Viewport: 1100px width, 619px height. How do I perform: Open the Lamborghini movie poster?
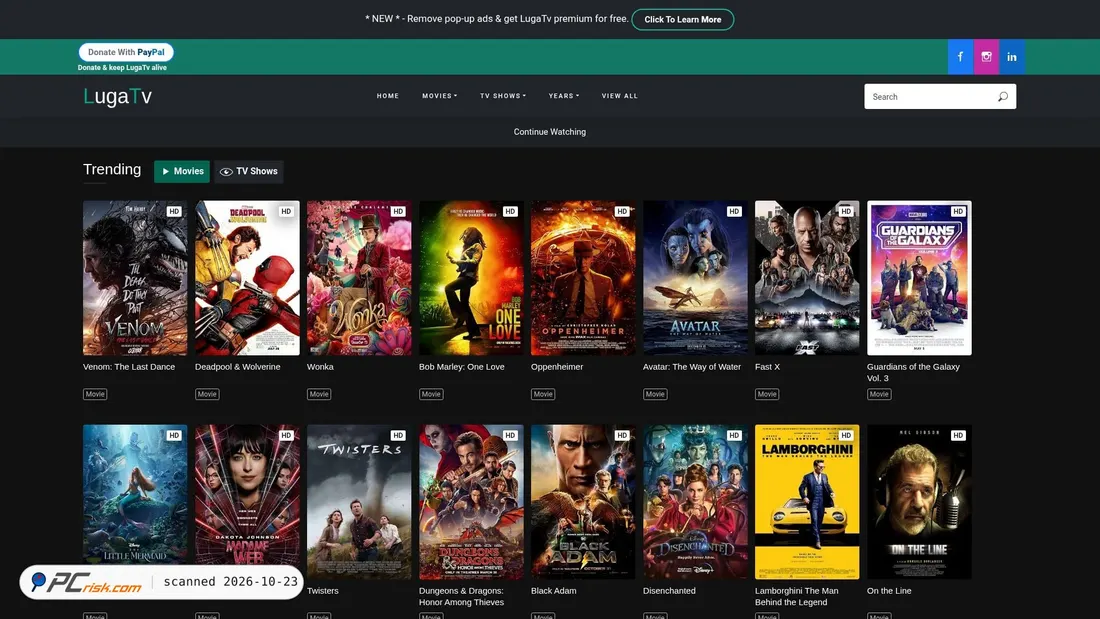pyautogui.click(x=807, y=502)
